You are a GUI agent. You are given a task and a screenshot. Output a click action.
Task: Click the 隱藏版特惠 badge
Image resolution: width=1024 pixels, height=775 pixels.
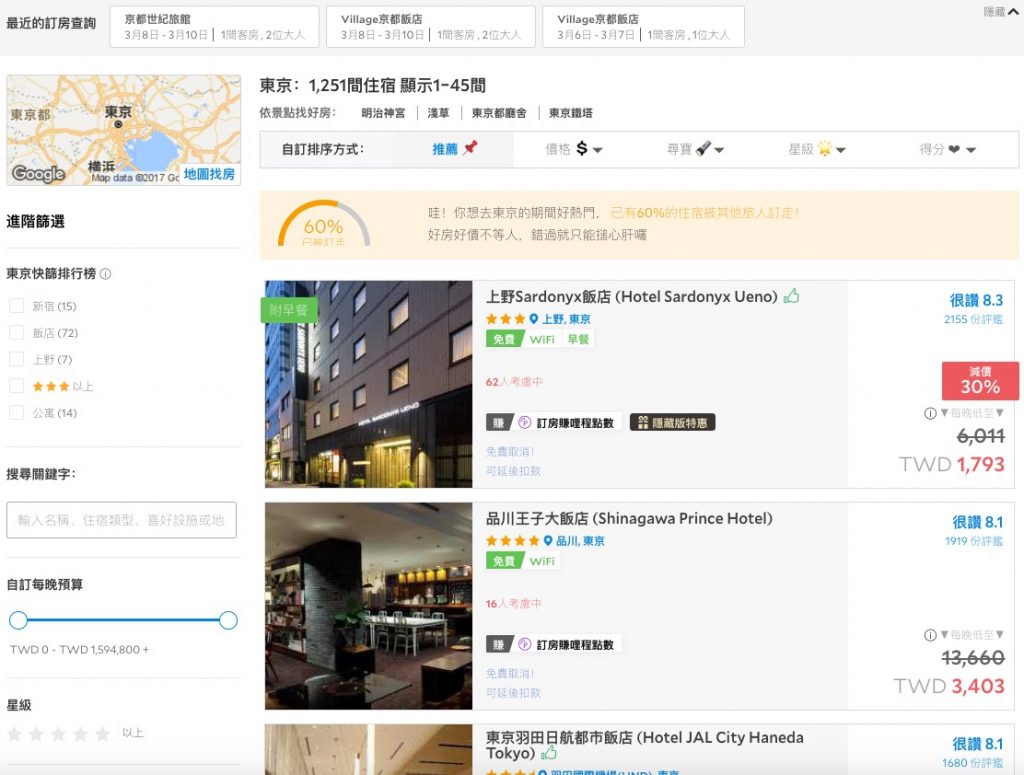click(673, 422)
